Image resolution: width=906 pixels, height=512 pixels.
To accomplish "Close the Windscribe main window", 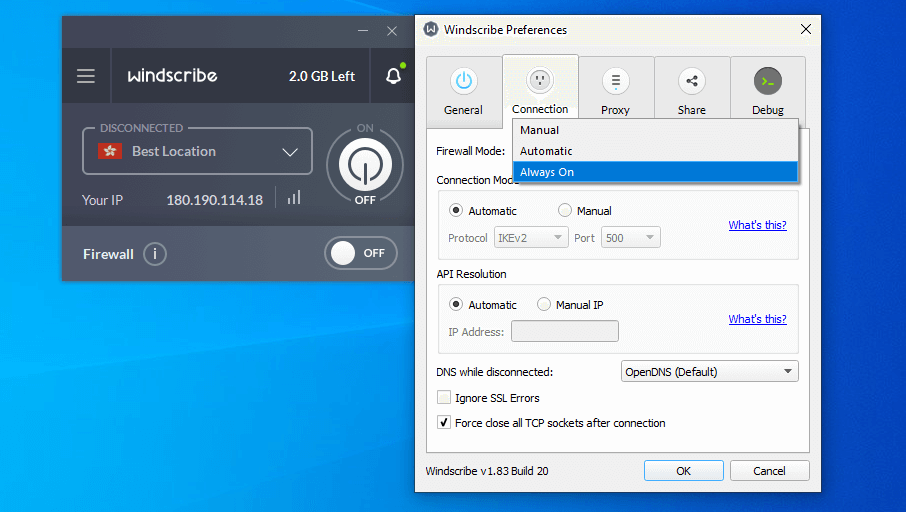I will click(x=392, y=31).
